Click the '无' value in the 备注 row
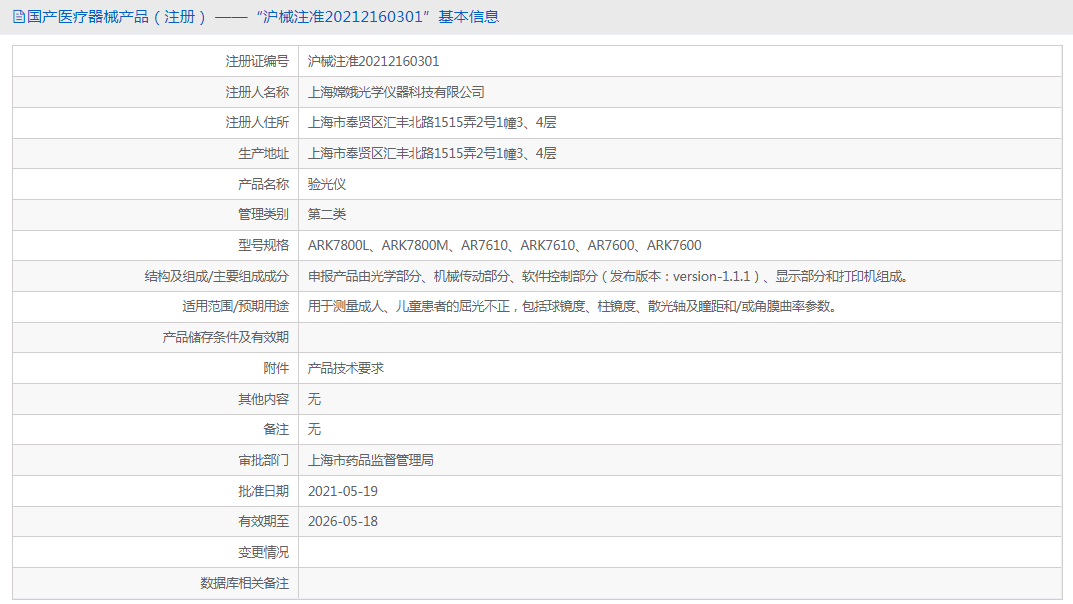 [x=314, y=429]
